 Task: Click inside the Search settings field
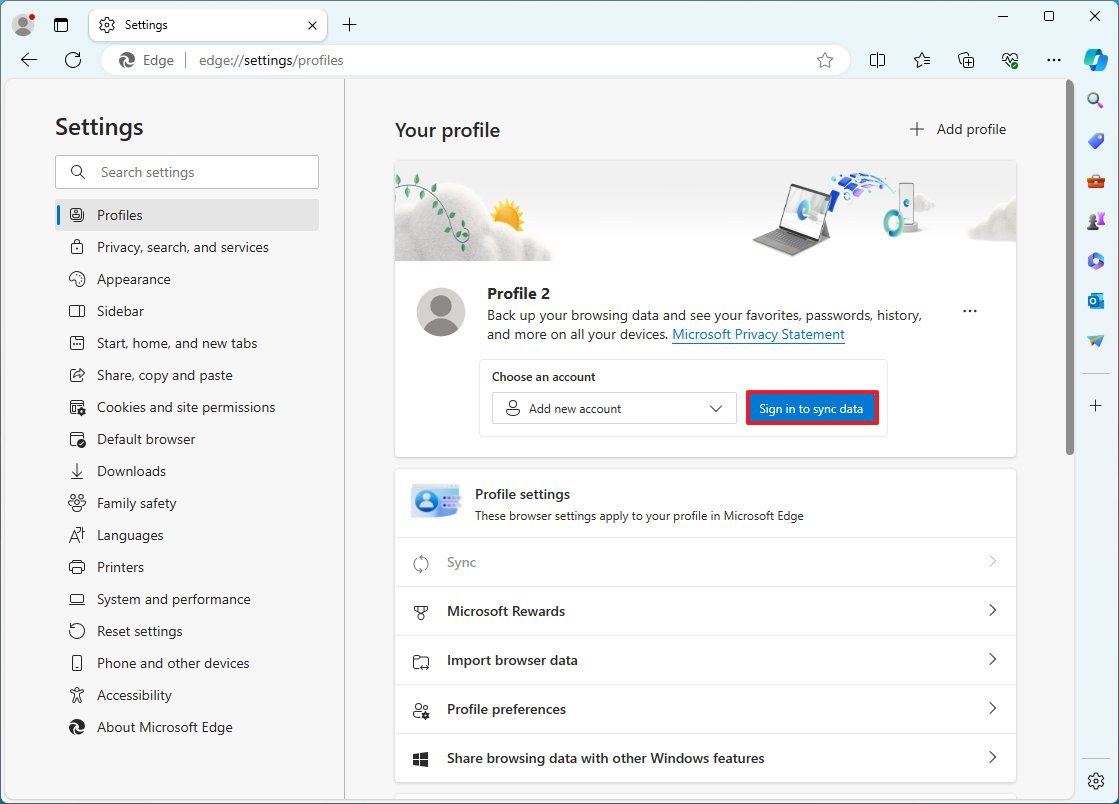click(186, 172)
